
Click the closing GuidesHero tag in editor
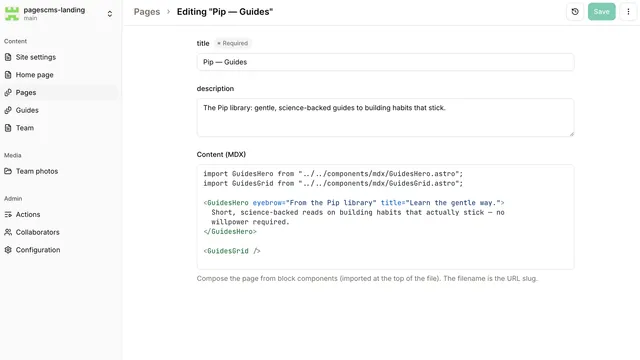(230, 232)
